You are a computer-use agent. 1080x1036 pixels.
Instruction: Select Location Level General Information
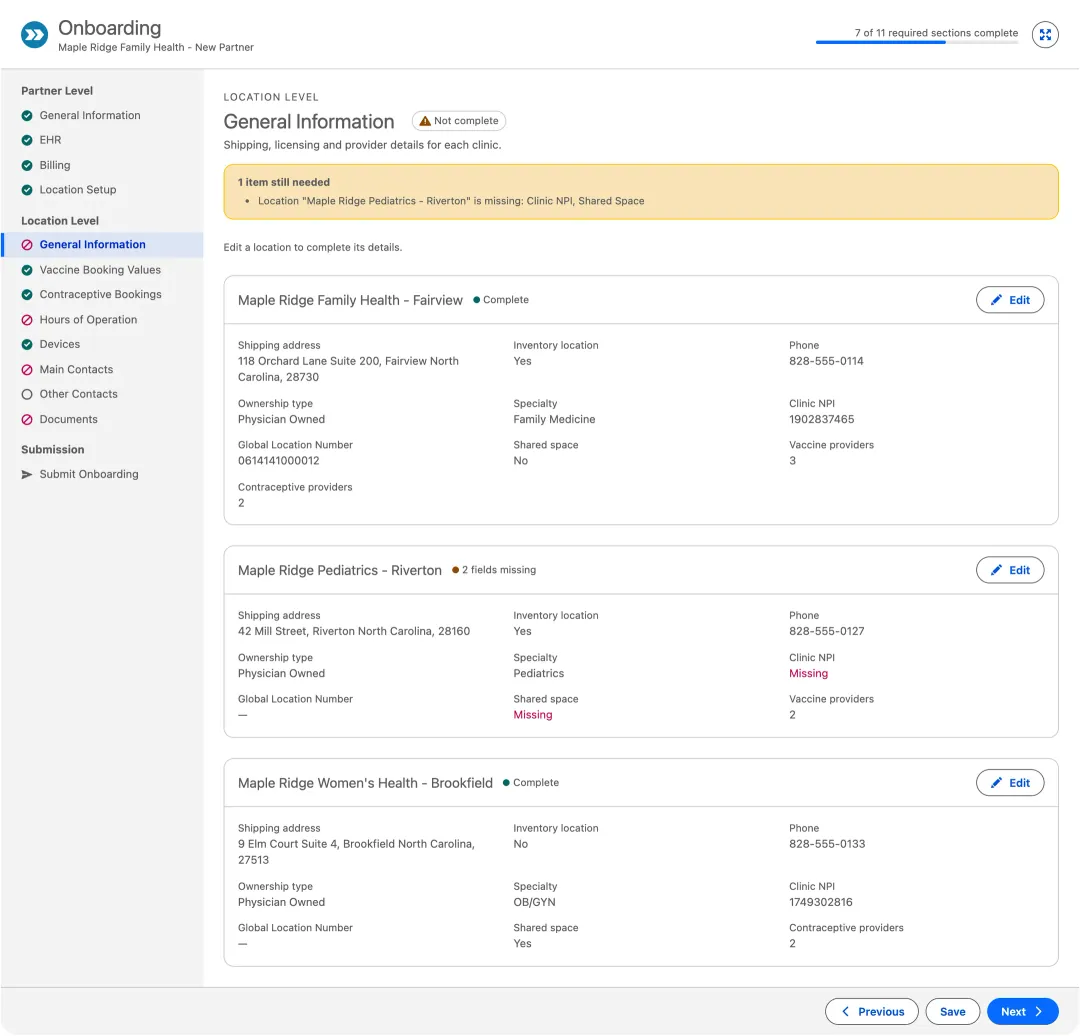pos(102,245)
